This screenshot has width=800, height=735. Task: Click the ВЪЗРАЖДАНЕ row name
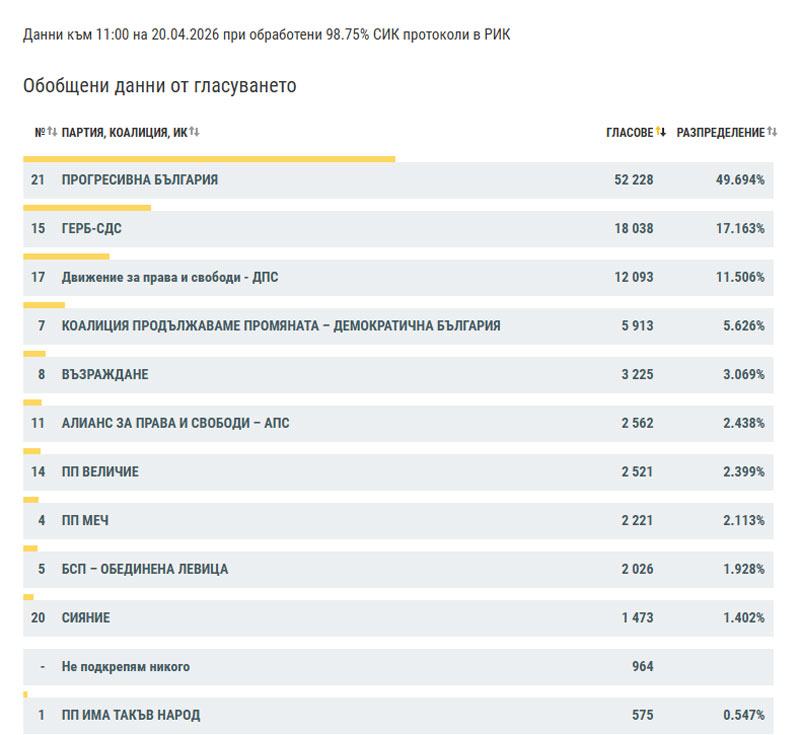click(x=104, y=374)
